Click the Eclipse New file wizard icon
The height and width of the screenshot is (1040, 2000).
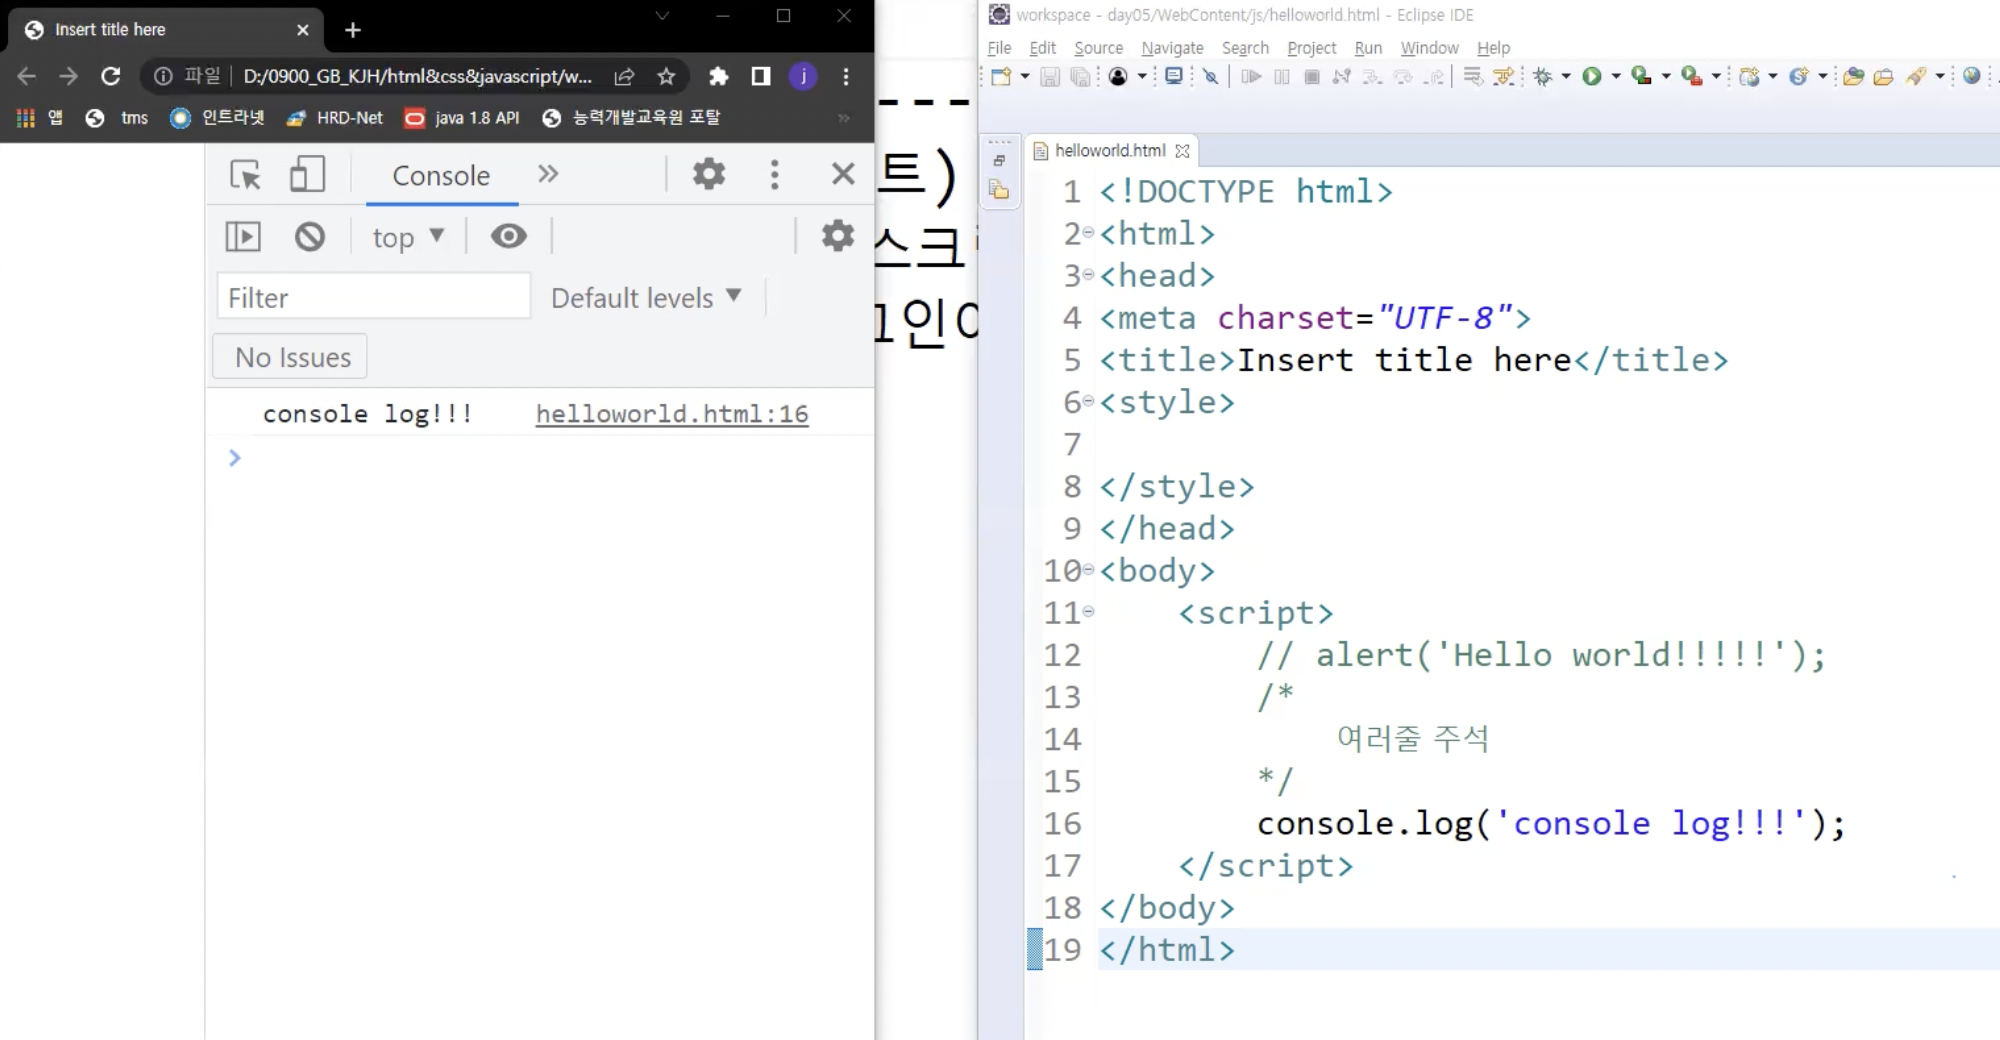coord(1001,76)
